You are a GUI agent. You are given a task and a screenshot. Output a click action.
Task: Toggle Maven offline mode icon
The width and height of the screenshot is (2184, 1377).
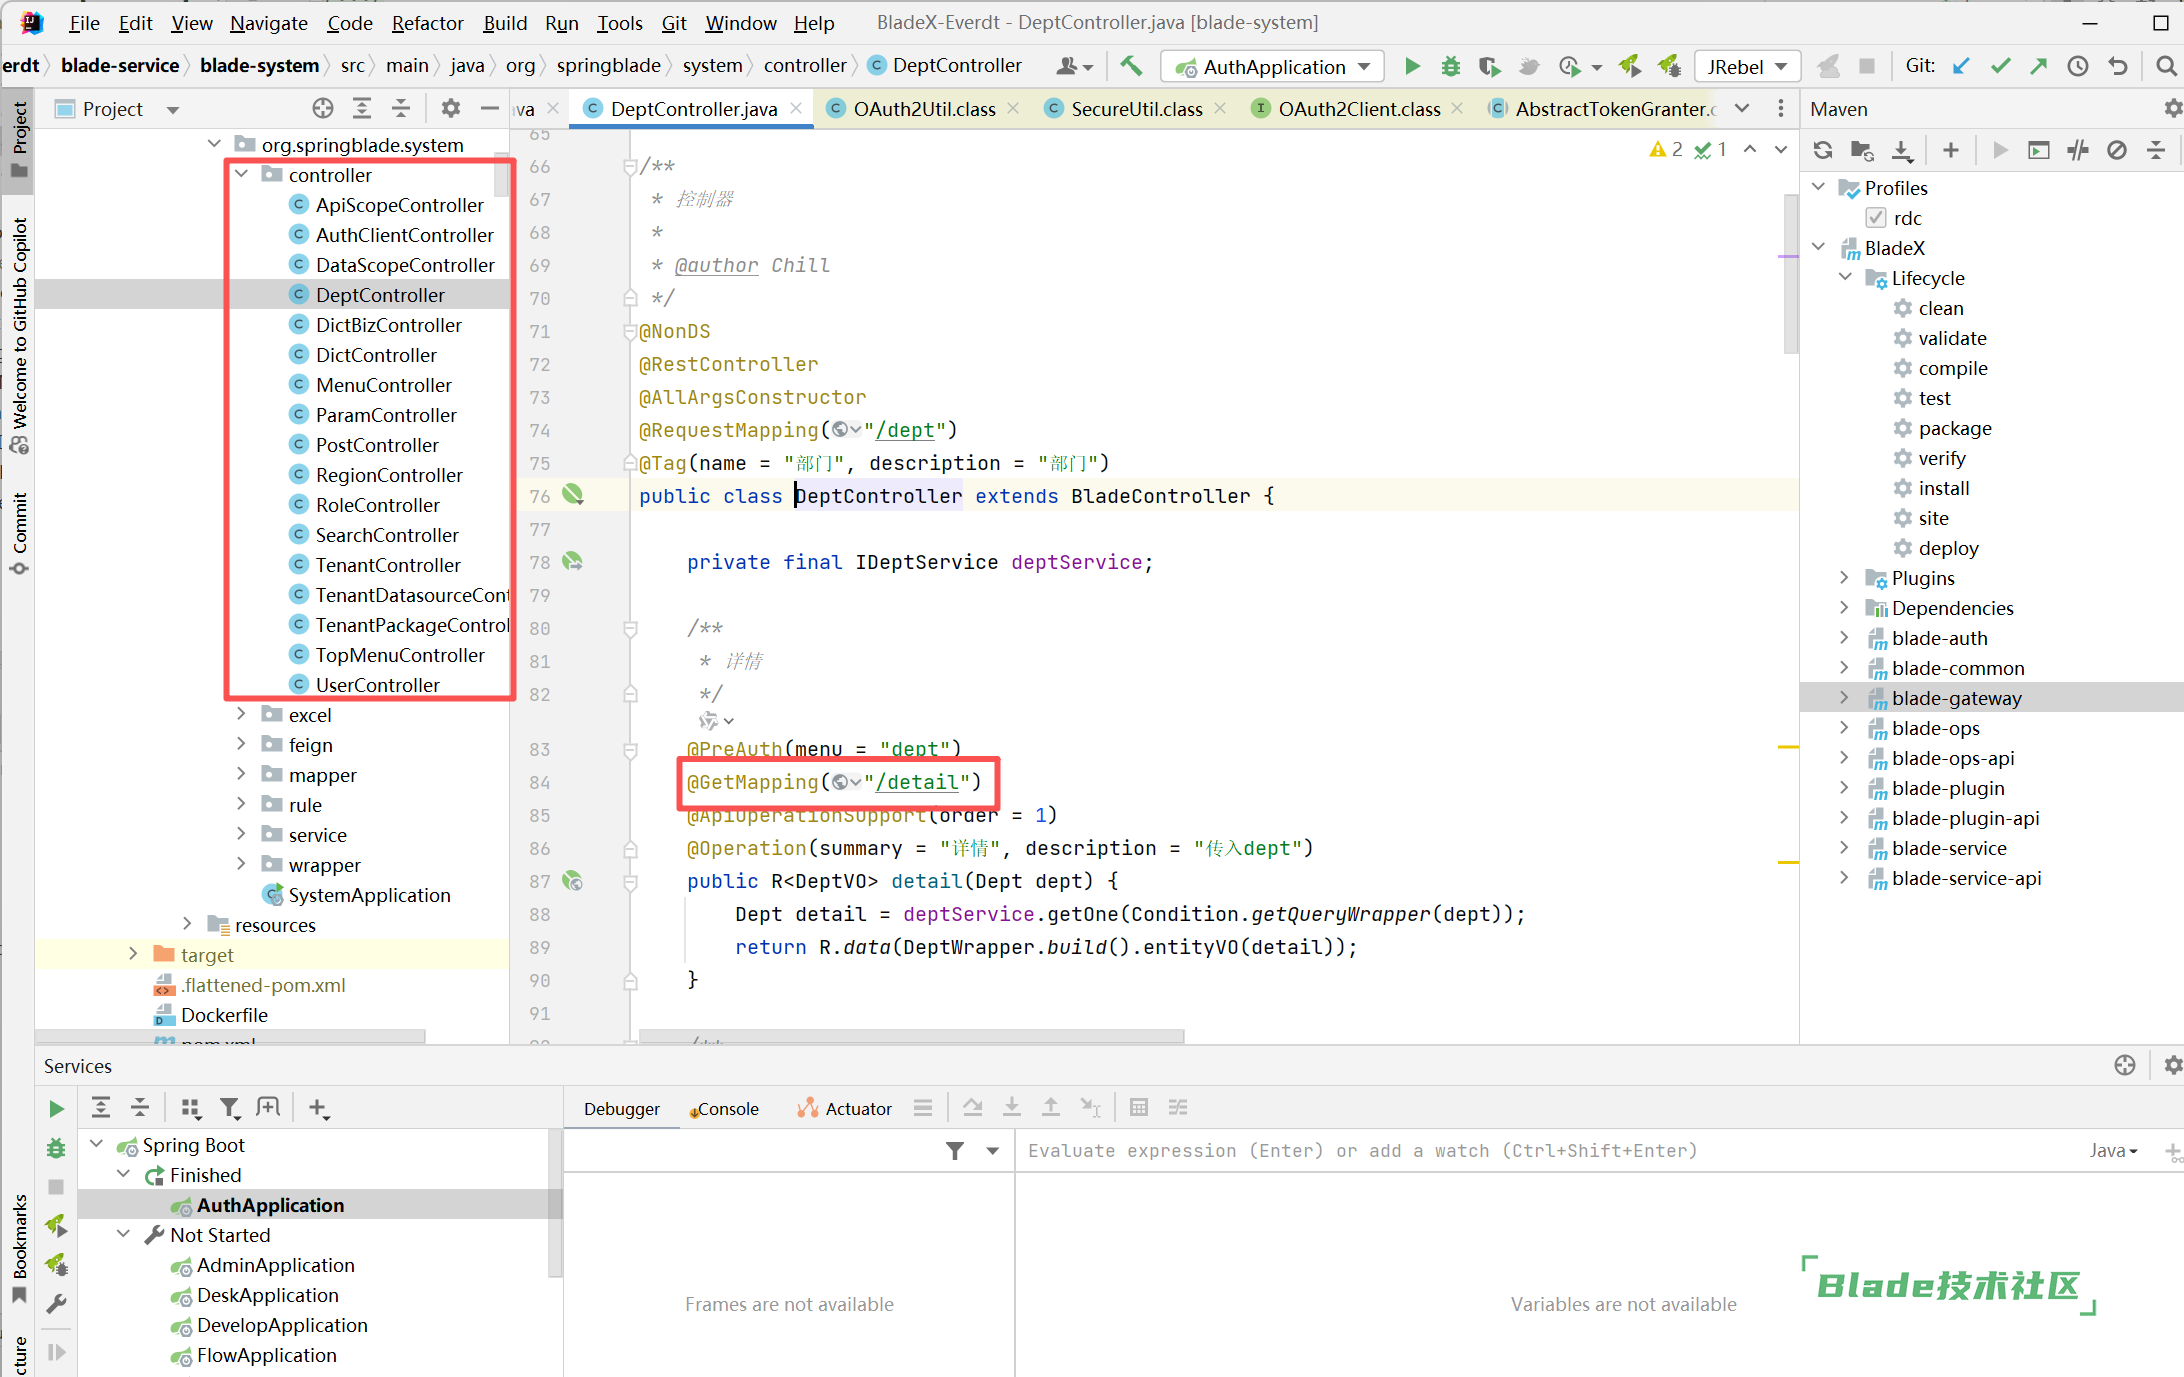[2078, 150]
